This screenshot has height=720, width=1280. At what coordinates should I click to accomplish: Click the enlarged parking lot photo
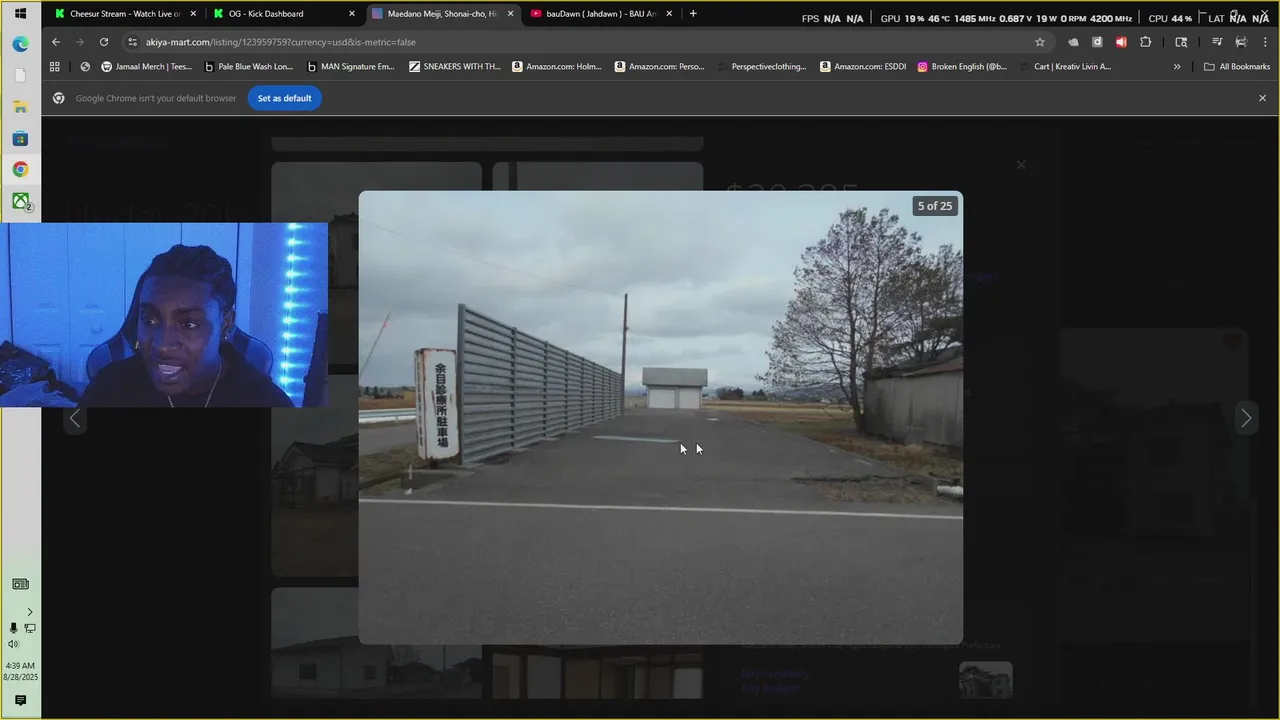tap(661, 417)
